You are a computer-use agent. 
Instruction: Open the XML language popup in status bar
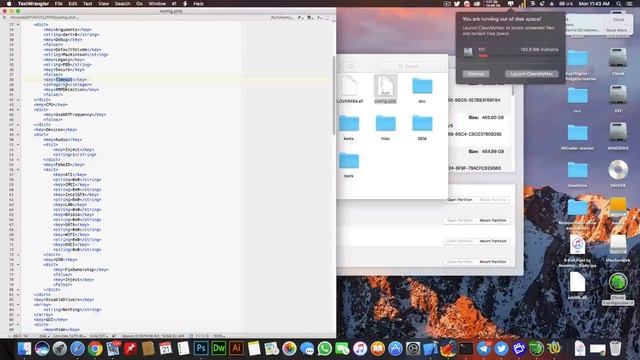[43, 336]
